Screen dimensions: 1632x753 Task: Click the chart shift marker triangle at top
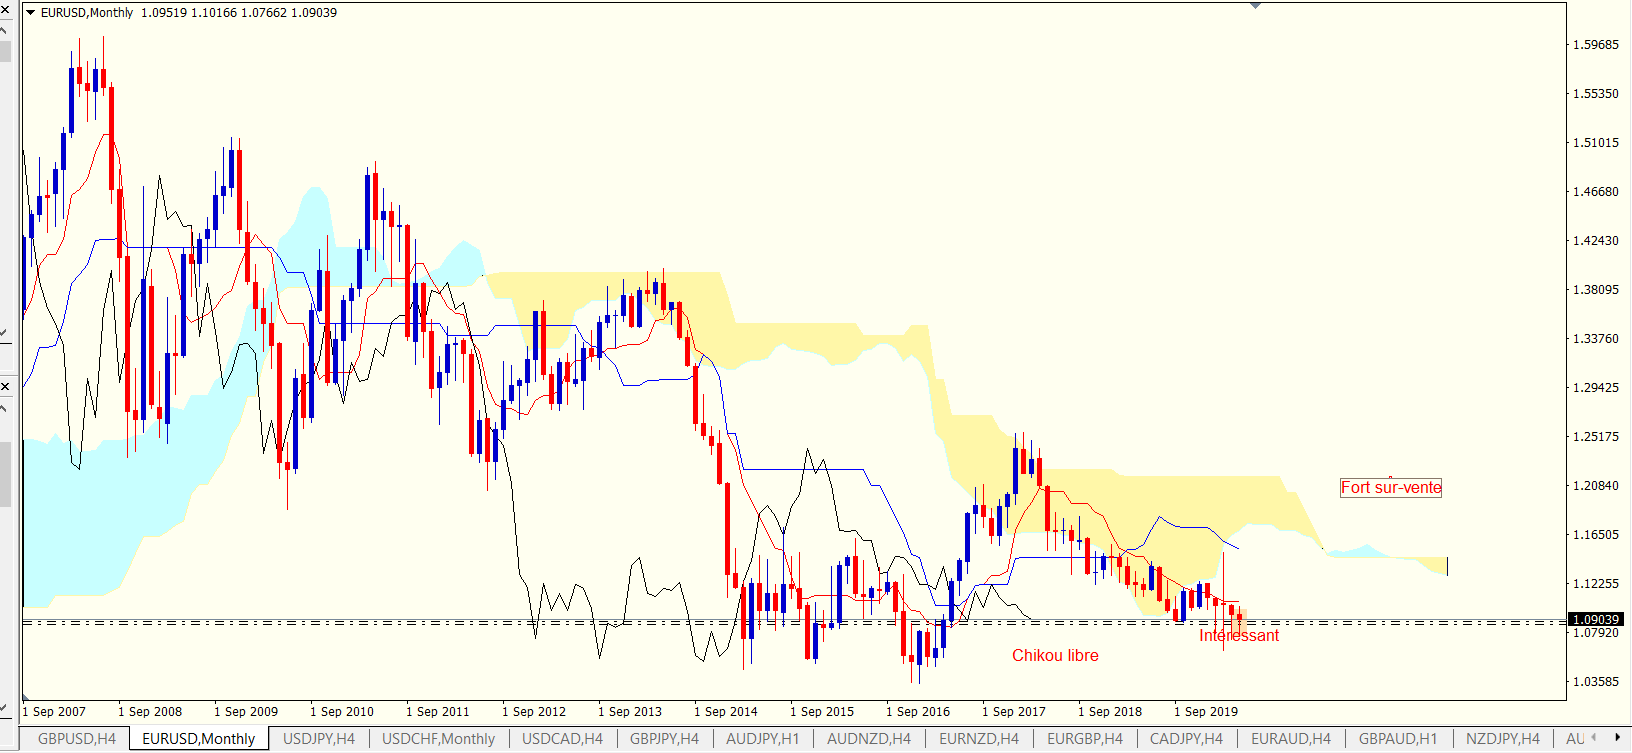point(1255,6)
